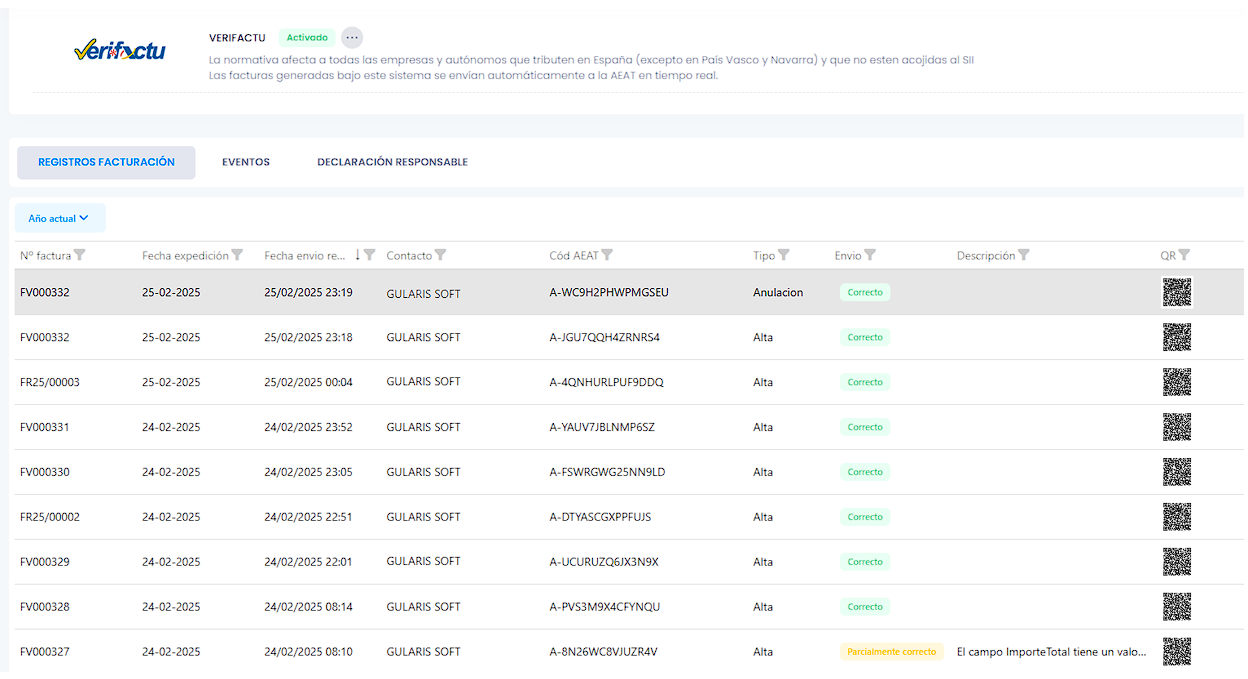Sort by the Envío column header
The height and width of the screenshot is (679, 1248).
[848, 256]
